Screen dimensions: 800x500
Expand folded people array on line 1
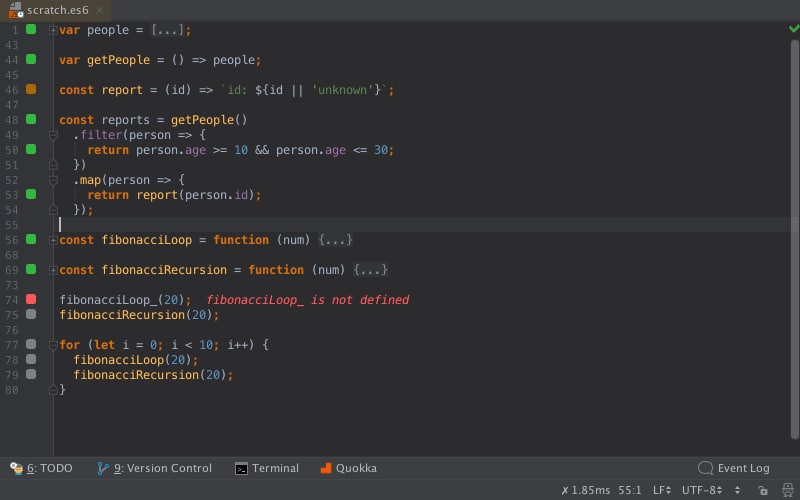(53, 30)
